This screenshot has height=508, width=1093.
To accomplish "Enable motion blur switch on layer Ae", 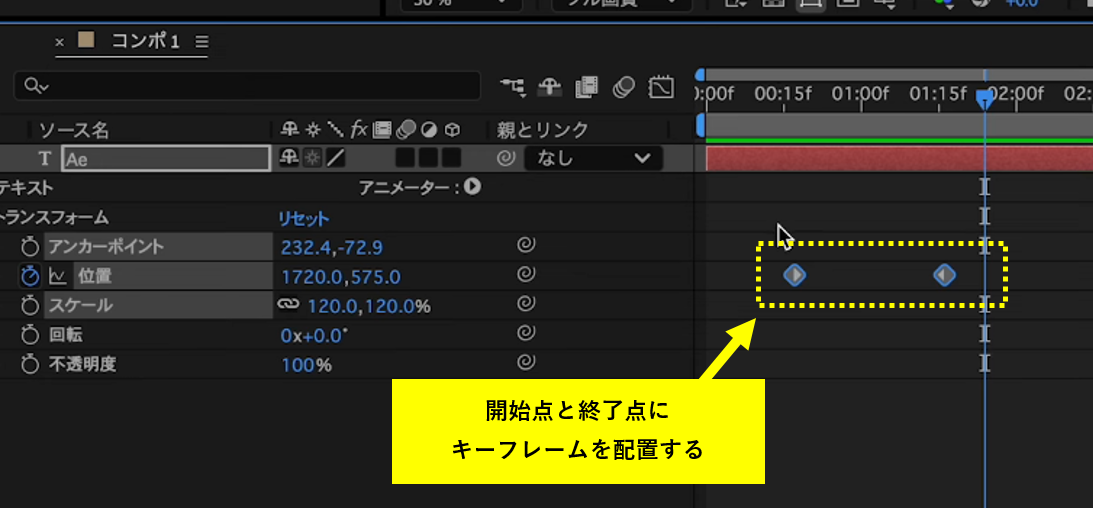I will pyautogui.click(x=406, y=158).
